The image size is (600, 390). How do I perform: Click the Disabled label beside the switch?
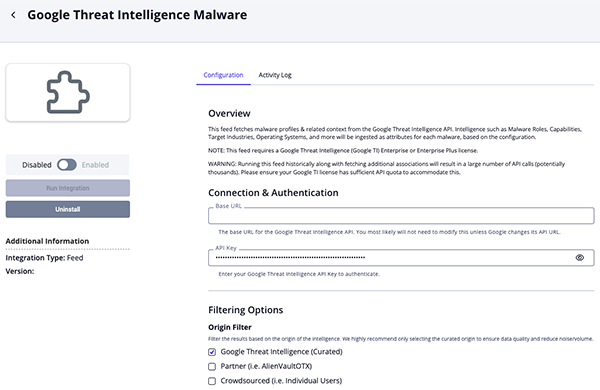click(x=37, y=165)
